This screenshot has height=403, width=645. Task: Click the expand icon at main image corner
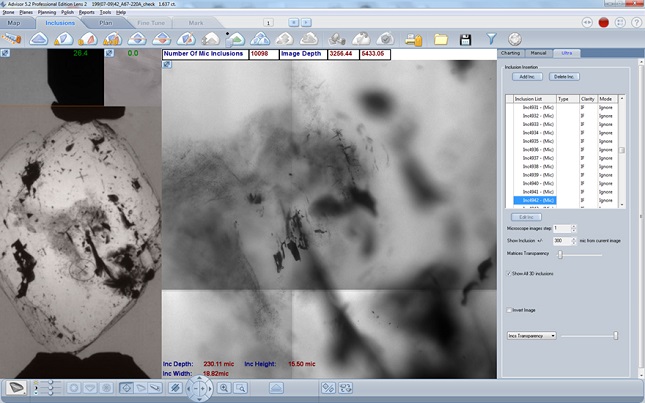[167, 65]
